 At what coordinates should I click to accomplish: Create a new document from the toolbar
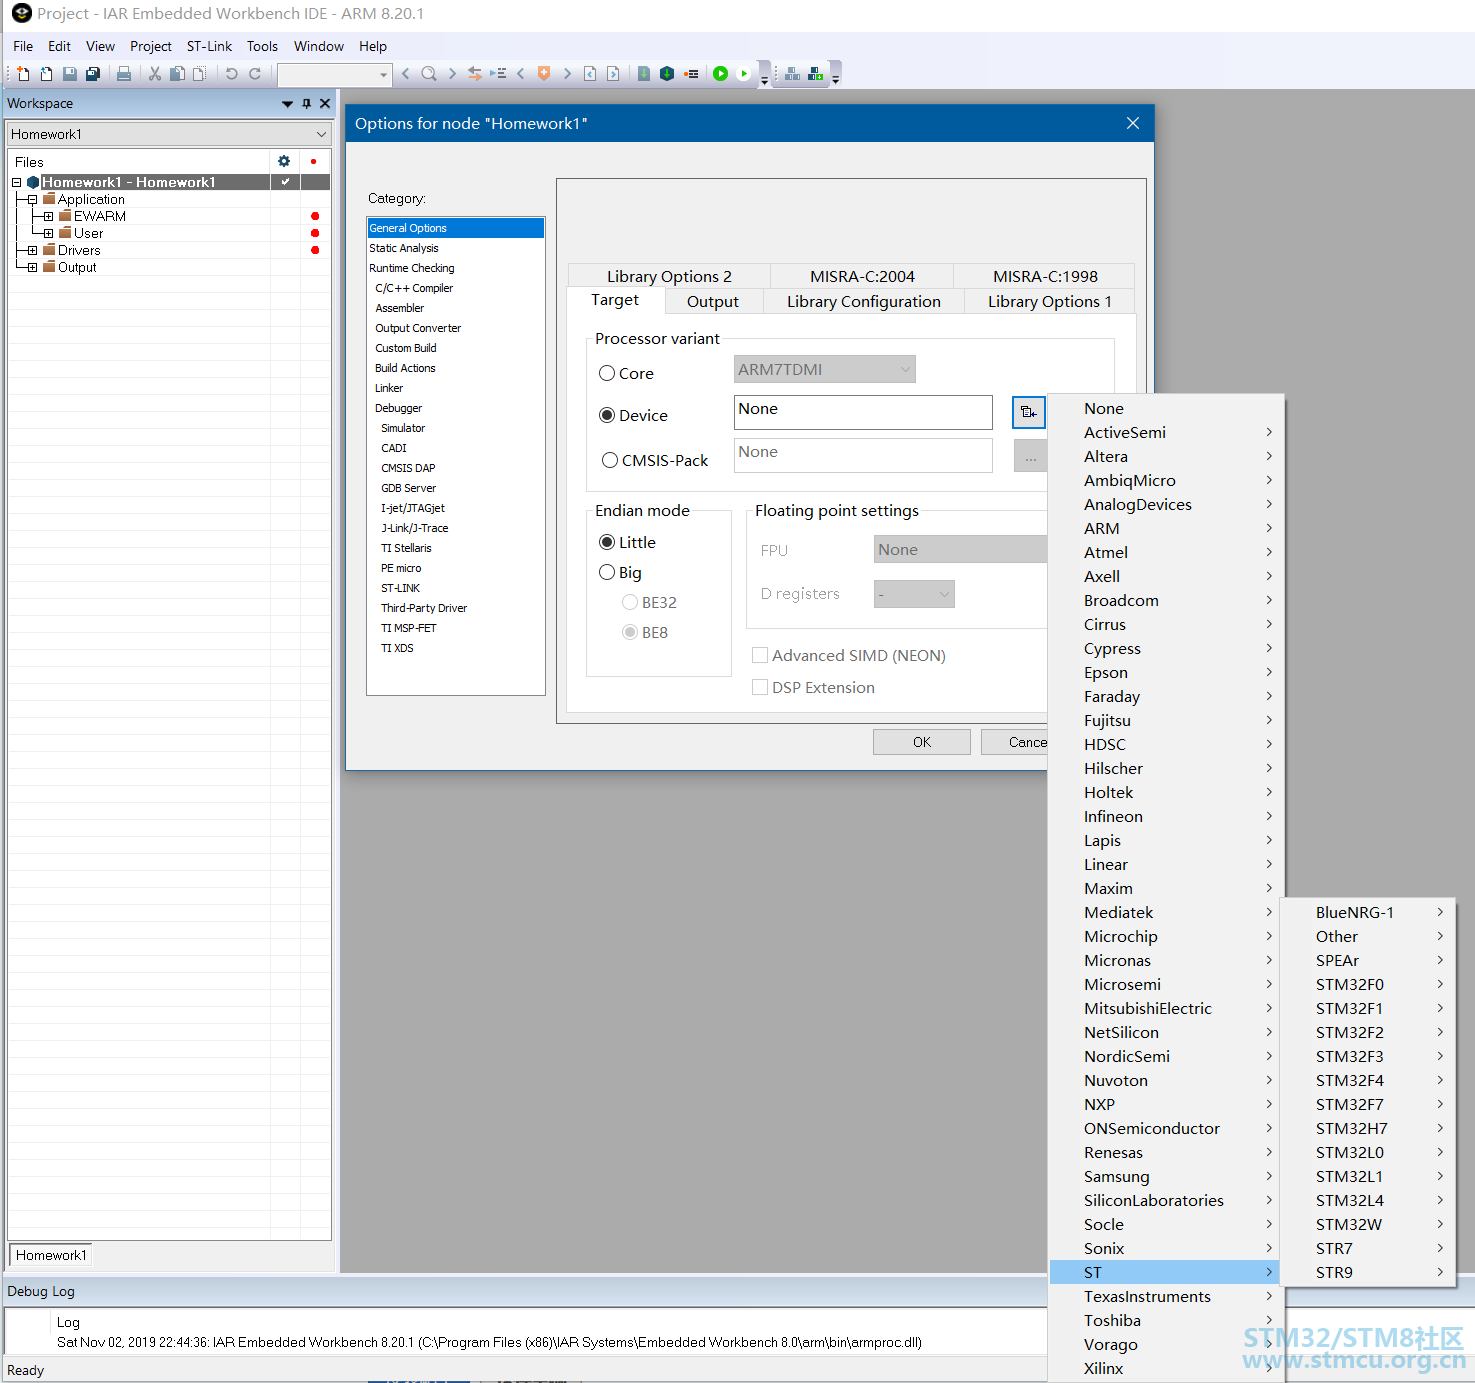[x=23, y=74]
